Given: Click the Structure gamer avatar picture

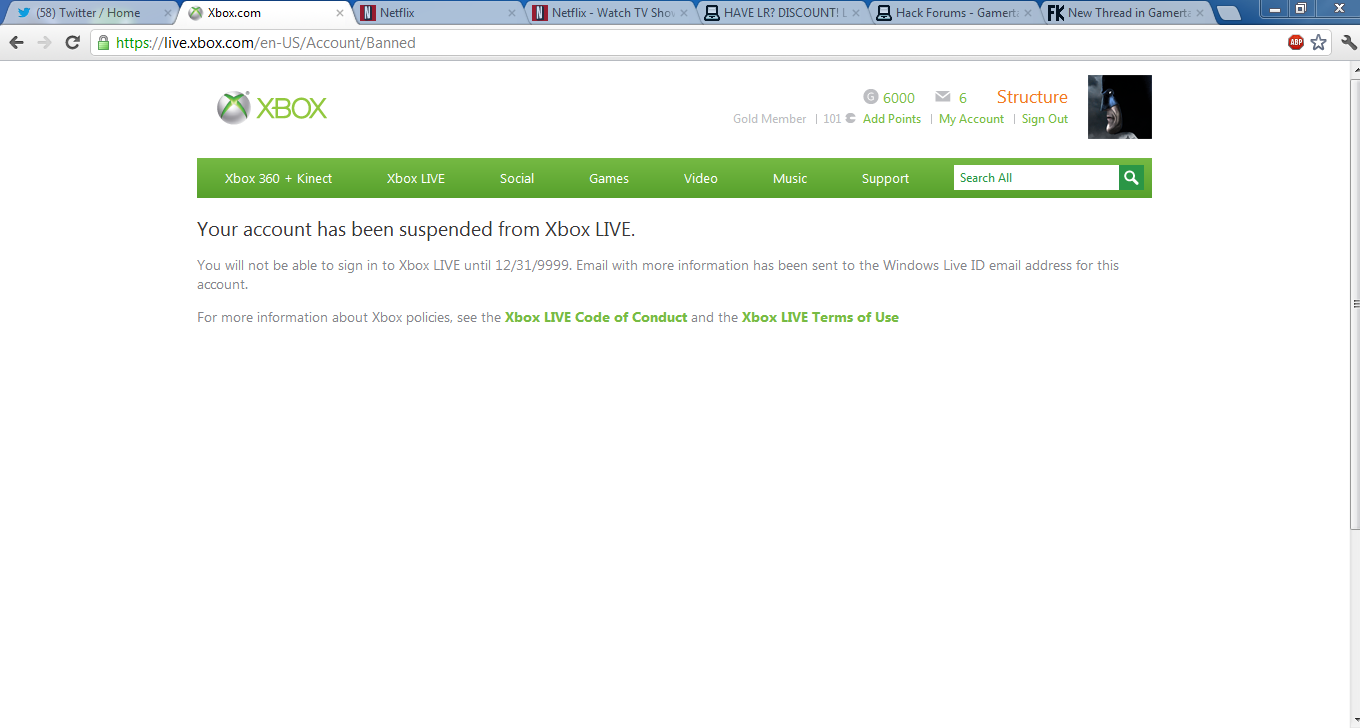Looking at the screenshot, I should 1120,107.
